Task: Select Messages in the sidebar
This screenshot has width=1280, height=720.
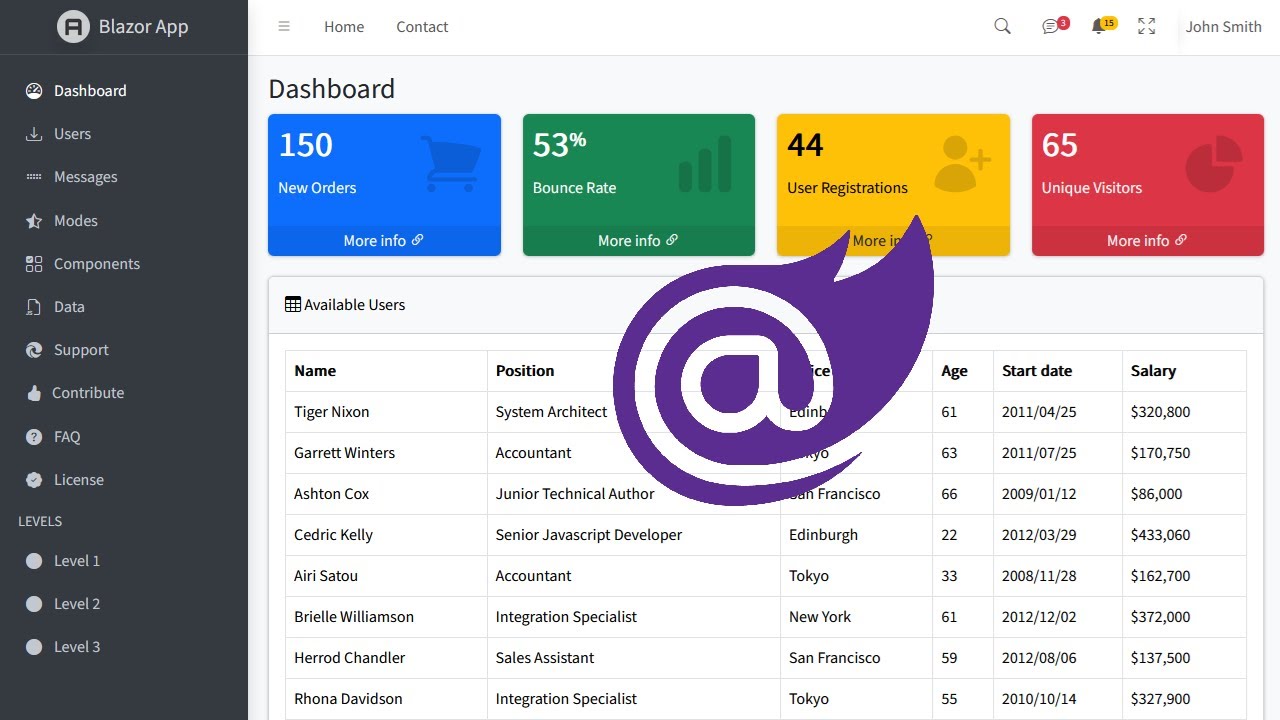Action: (x=124, y=177)
